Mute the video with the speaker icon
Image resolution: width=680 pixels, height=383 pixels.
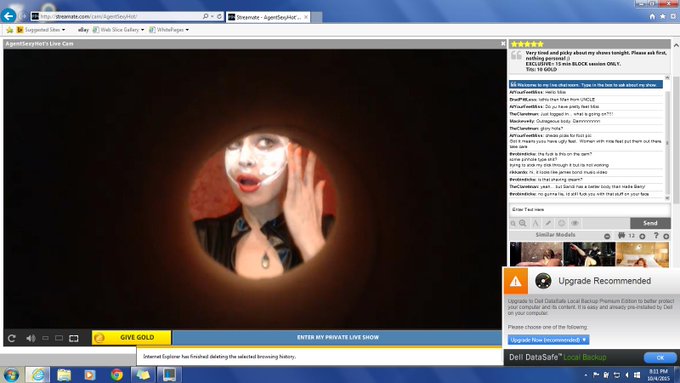tap(30, 338)
